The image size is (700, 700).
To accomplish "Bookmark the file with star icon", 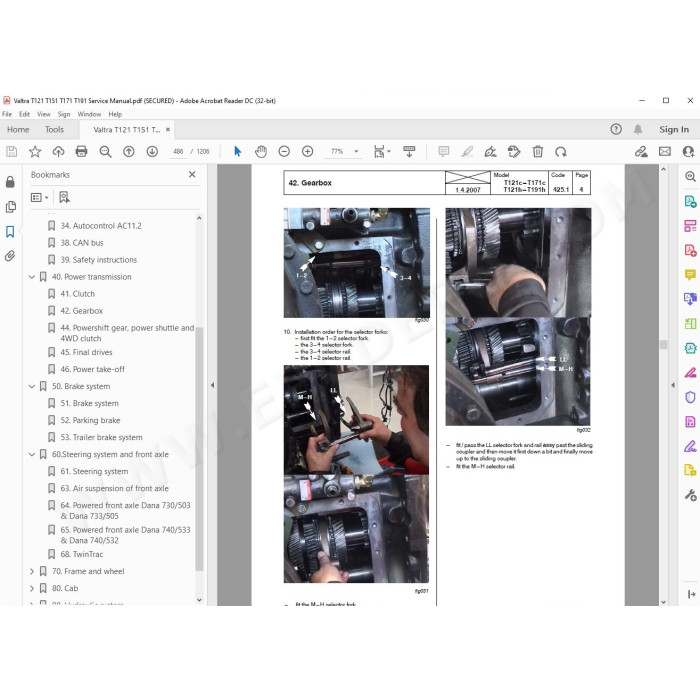I will [x=35, y=152].
